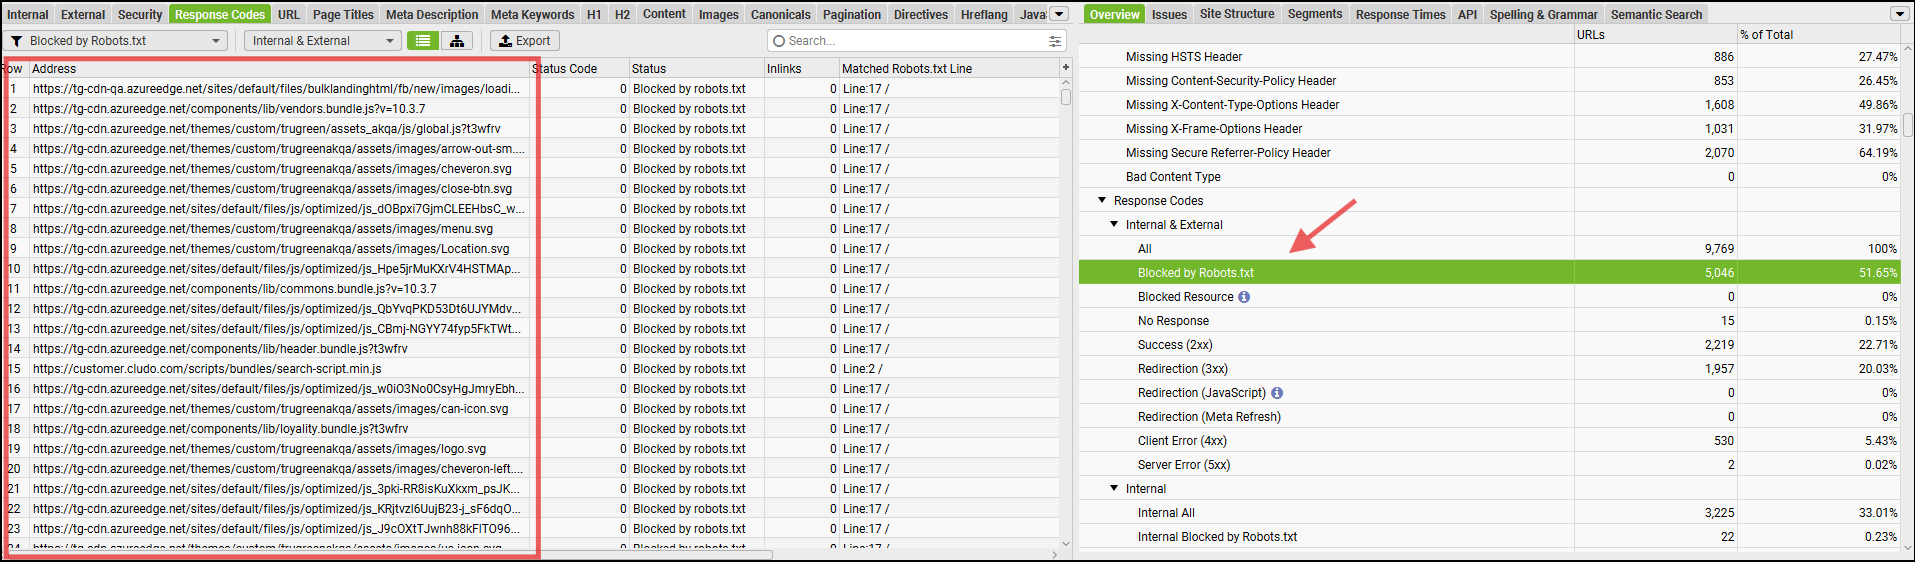Sort by the Address column header
The height and width of the screenshot is (562, 1915).
[280, 68]
